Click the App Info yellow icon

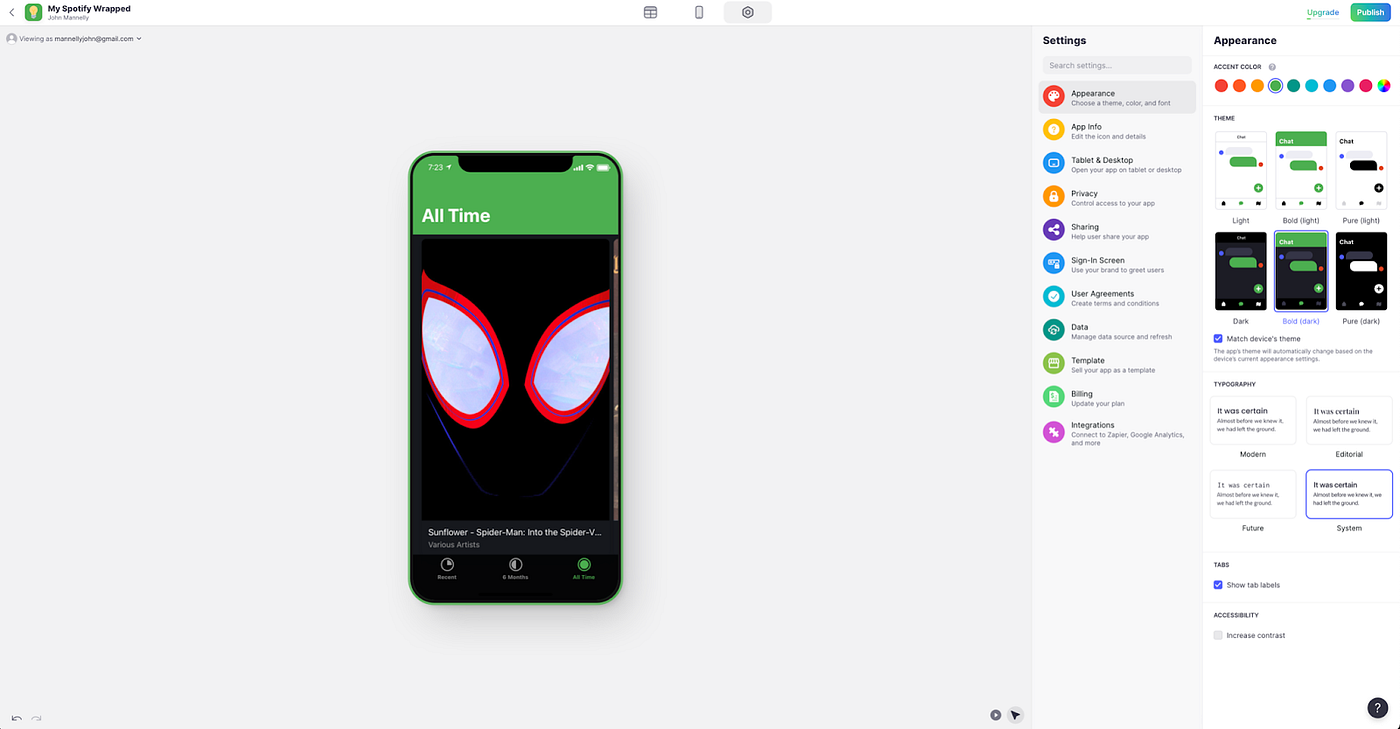(x=1053, y=130)
